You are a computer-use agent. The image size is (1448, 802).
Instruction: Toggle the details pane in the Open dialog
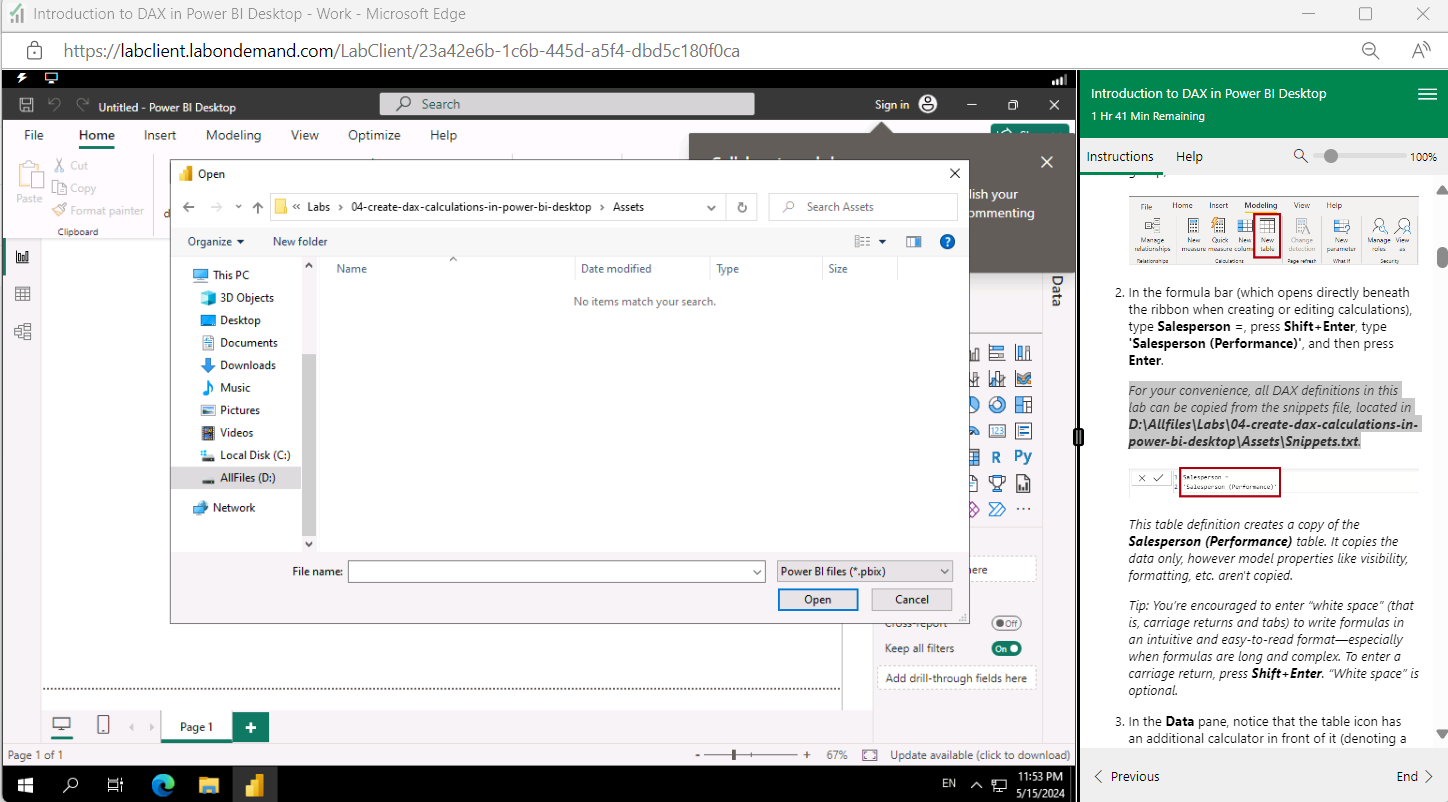point(913,241)
